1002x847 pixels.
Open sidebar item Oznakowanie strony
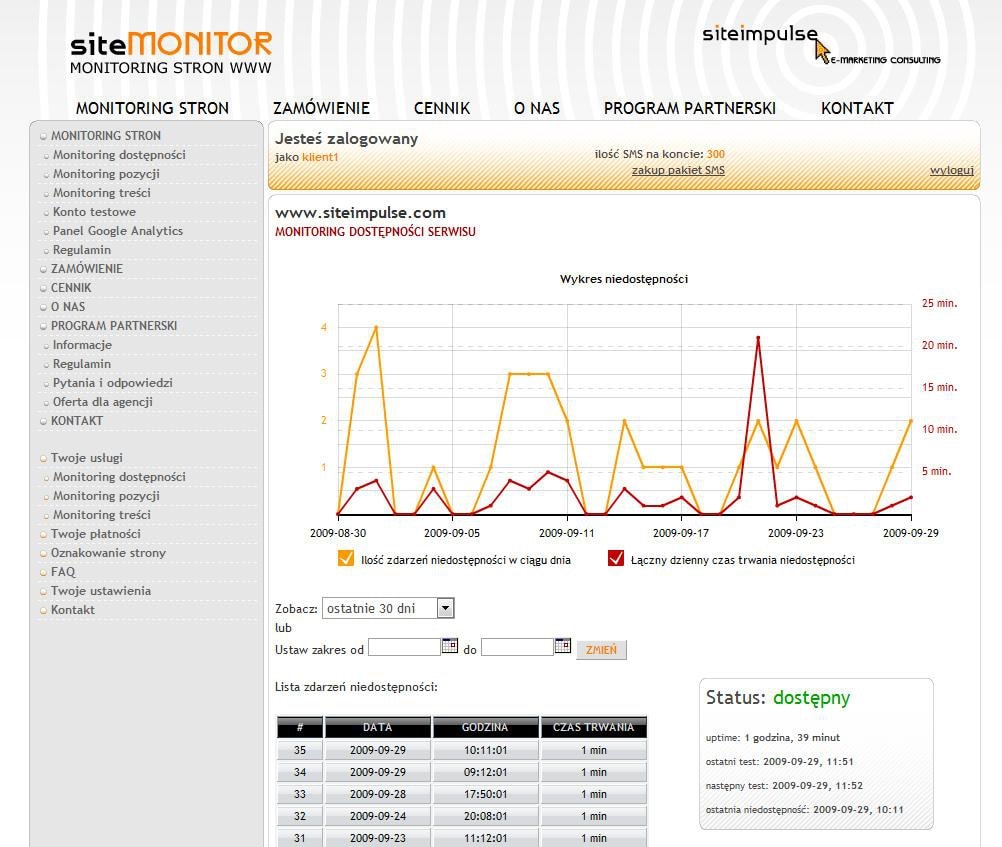(108, 553)
